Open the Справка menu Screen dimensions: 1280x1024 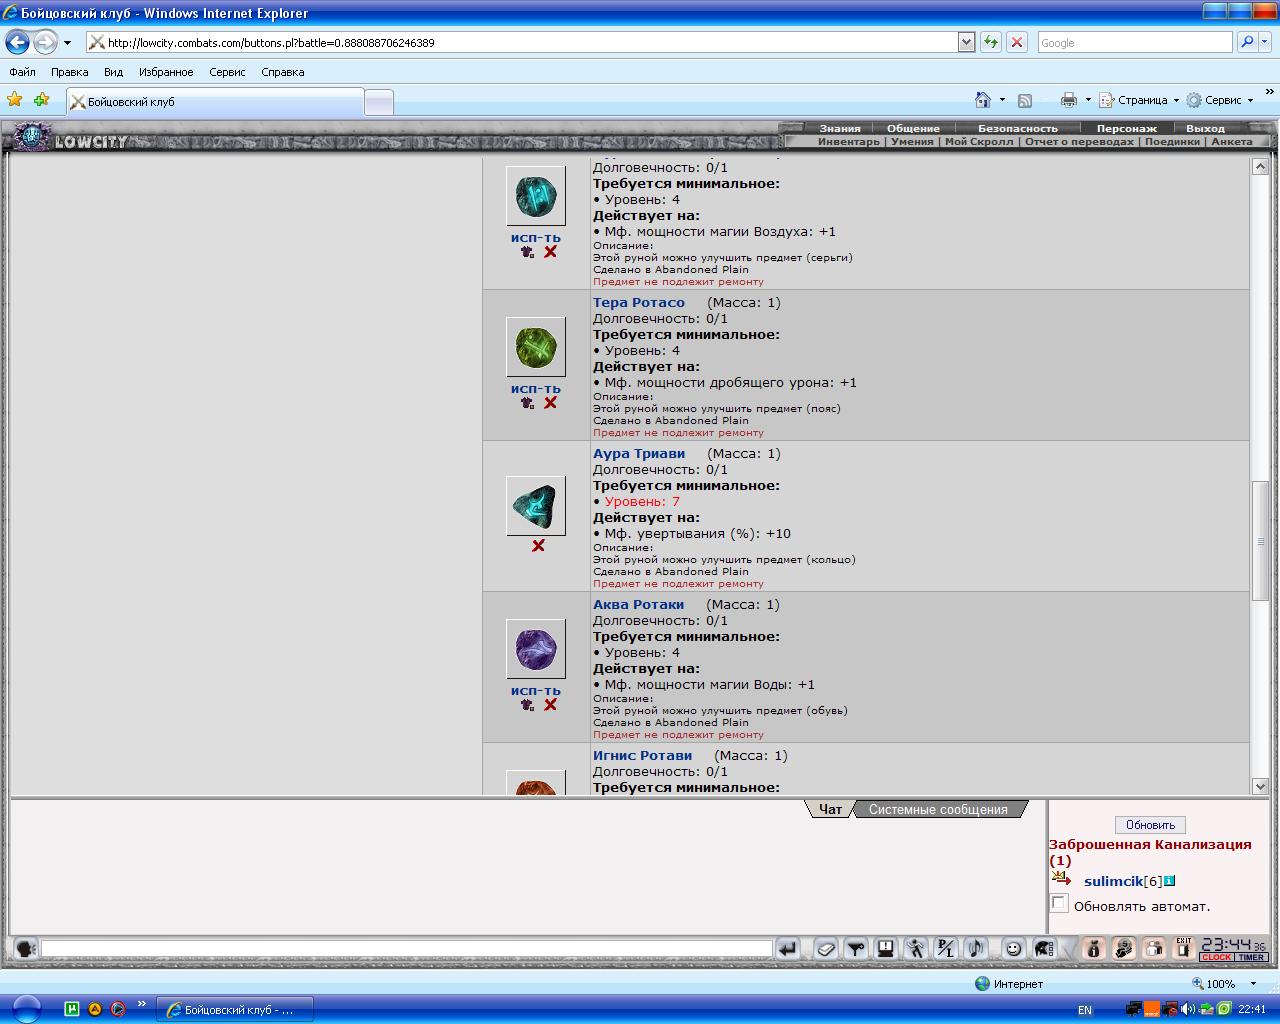282,72
